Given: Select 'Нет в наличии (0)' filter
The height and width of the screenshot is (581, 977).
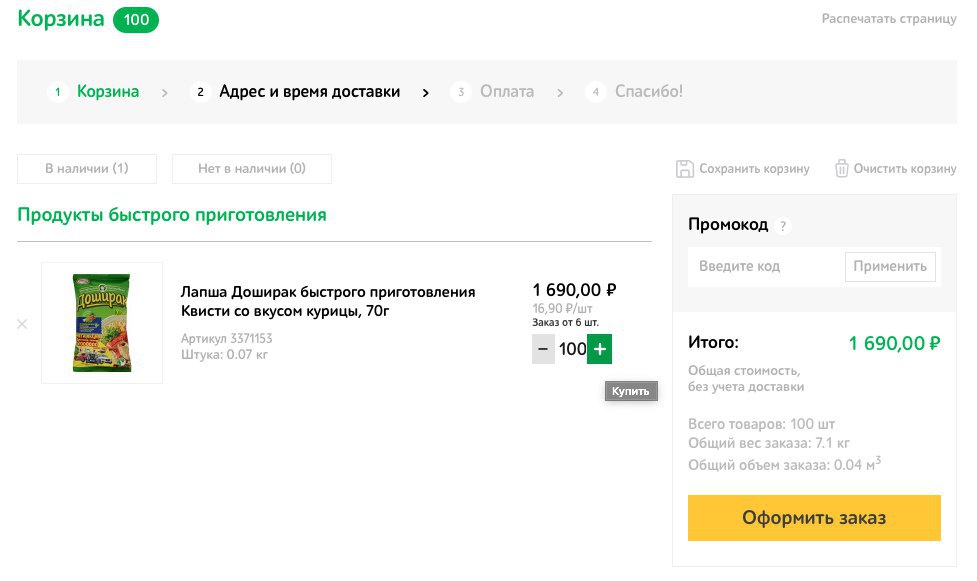Looking at the screenshot, I should 252,169.
